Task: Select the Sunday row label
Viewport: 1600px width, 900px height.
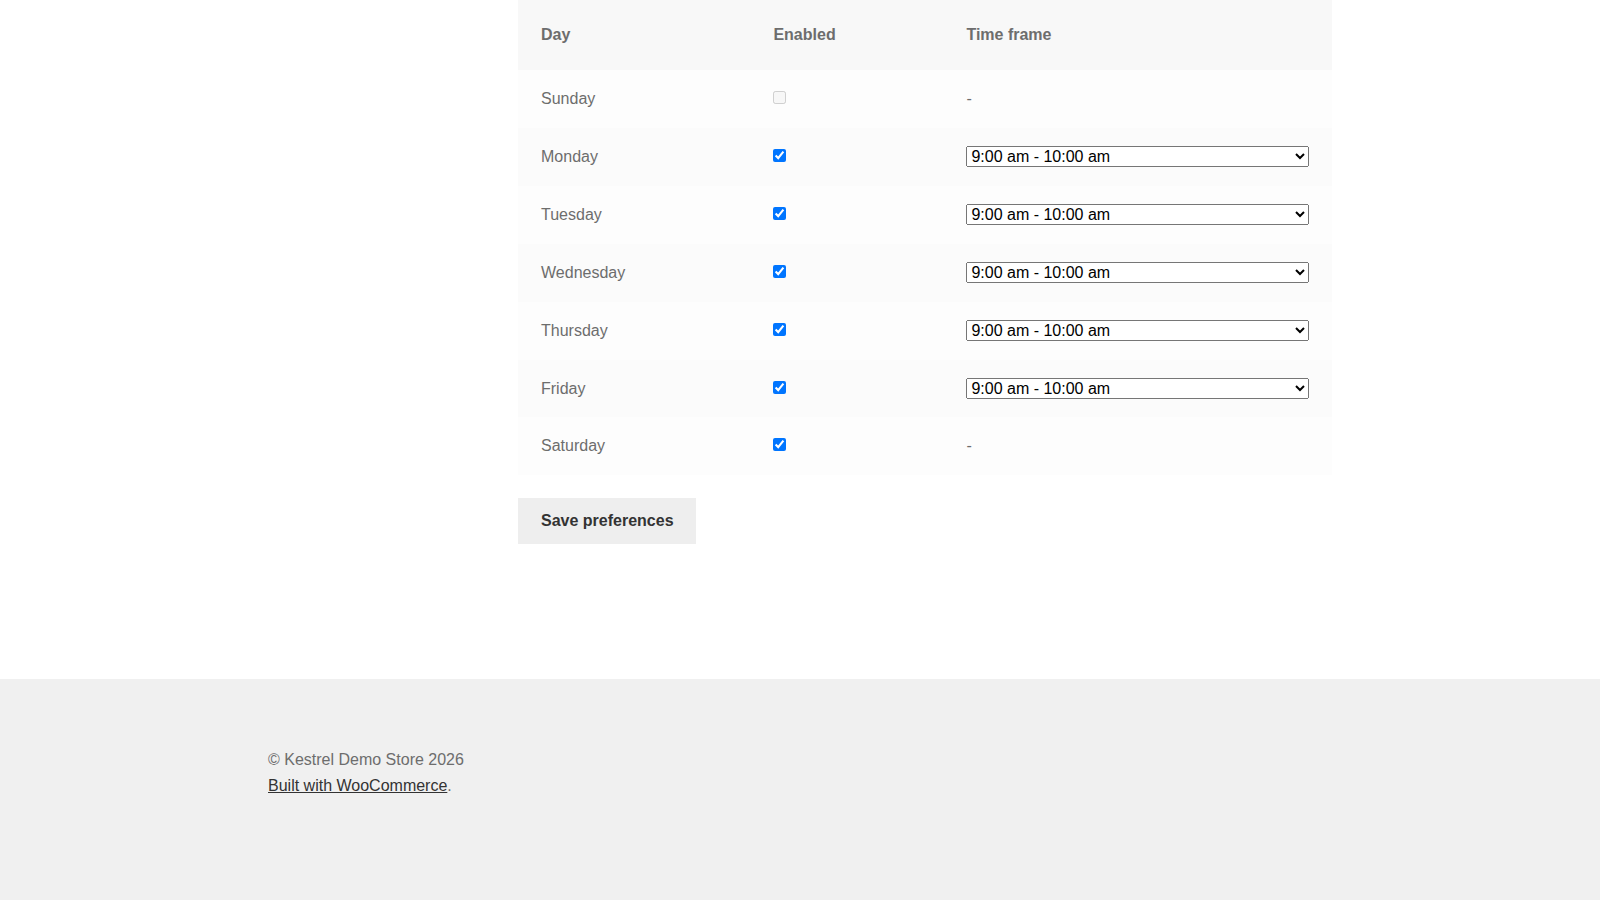Action: [568, 99]
